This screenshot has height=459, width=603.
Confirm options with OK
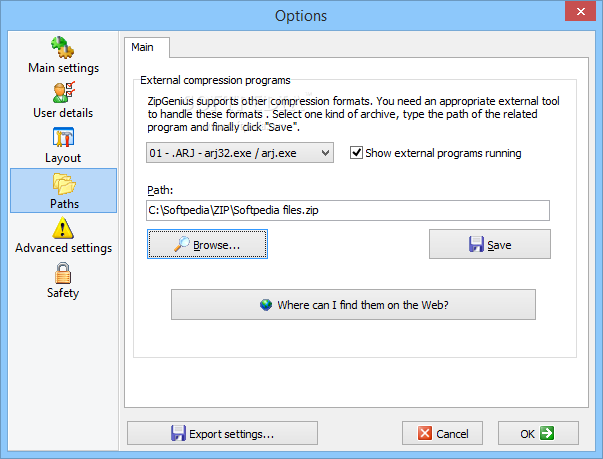click(538, 433)
